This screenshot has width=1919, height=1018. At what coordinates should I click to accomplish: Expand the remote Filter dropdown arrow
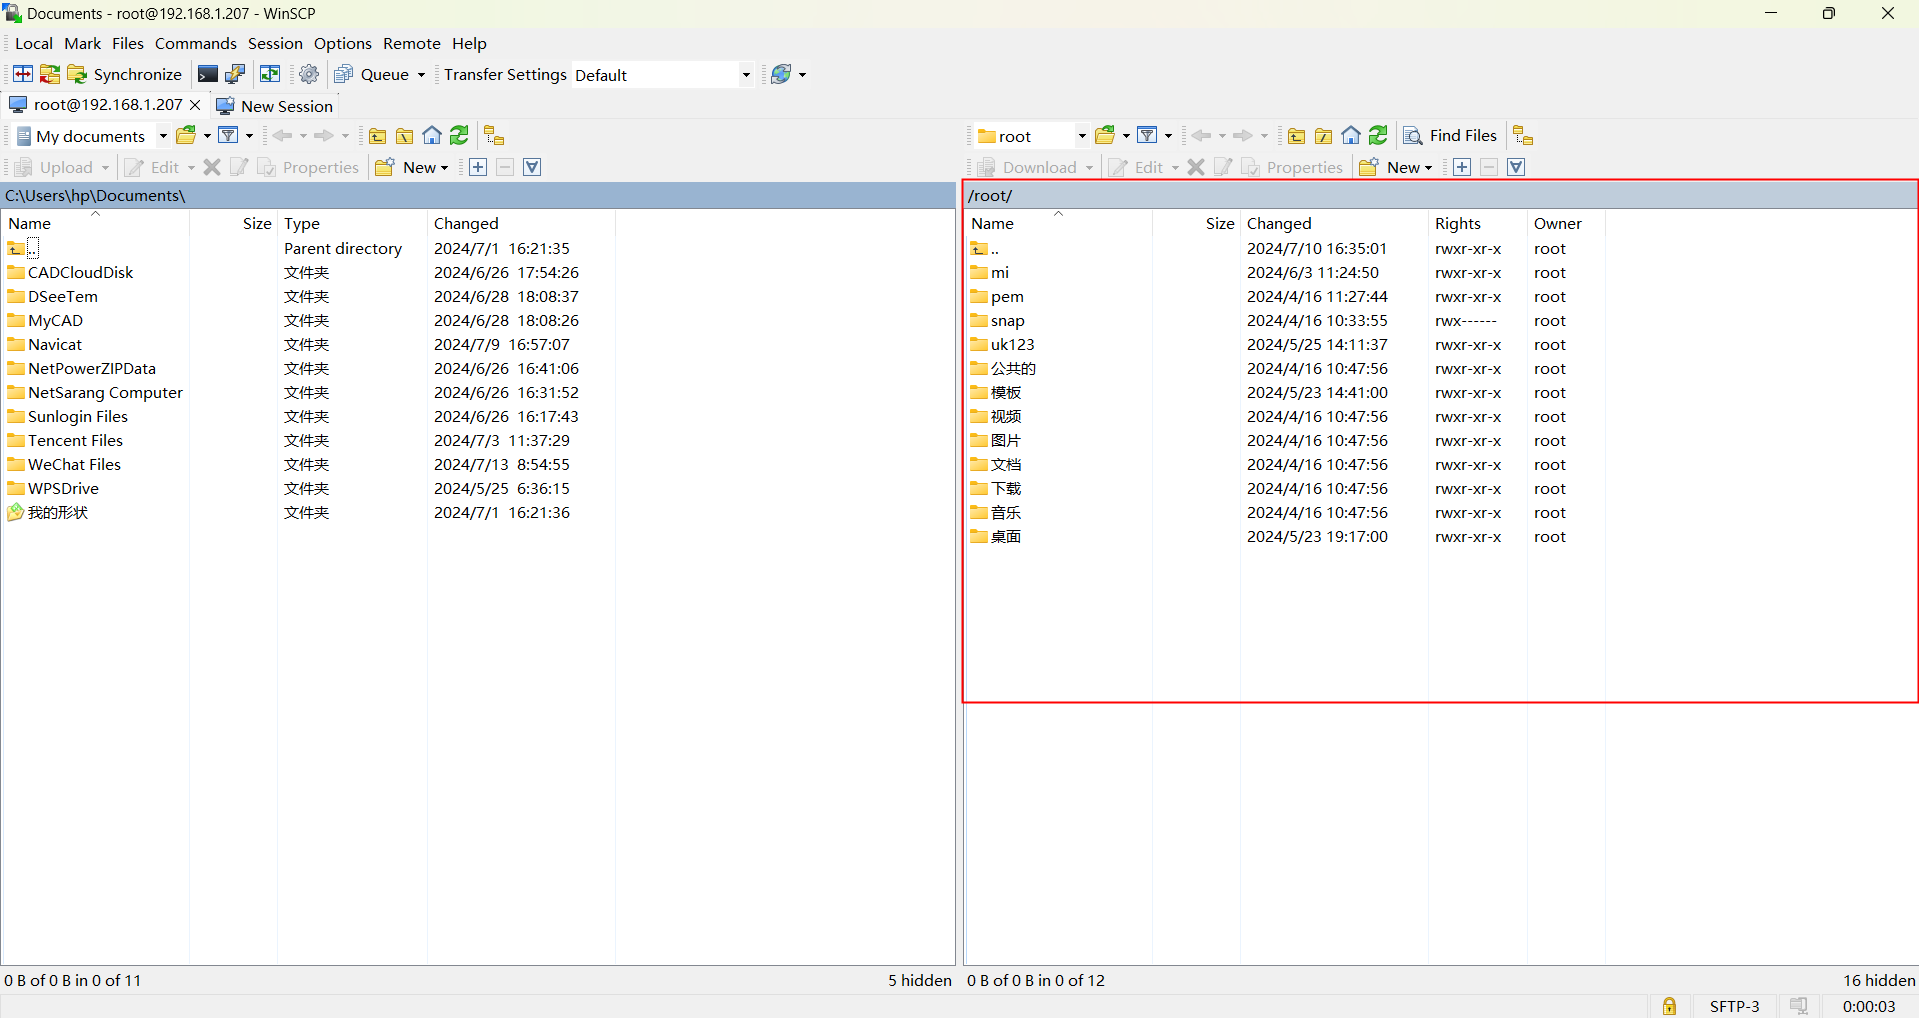(x=1168, y=136)
